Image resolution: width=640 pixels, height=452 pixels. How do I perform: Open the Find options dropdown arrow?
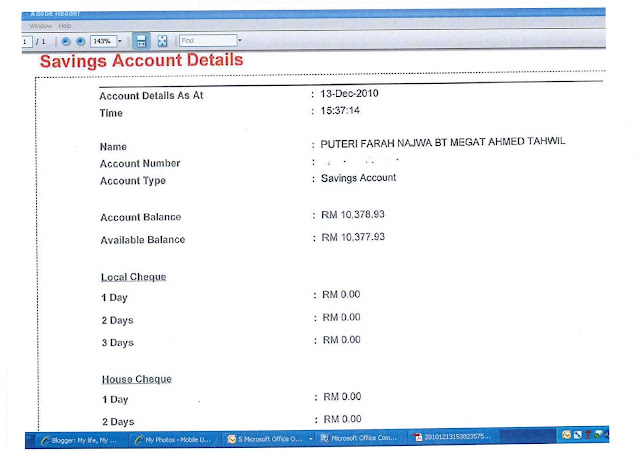[x=240, y=40]
